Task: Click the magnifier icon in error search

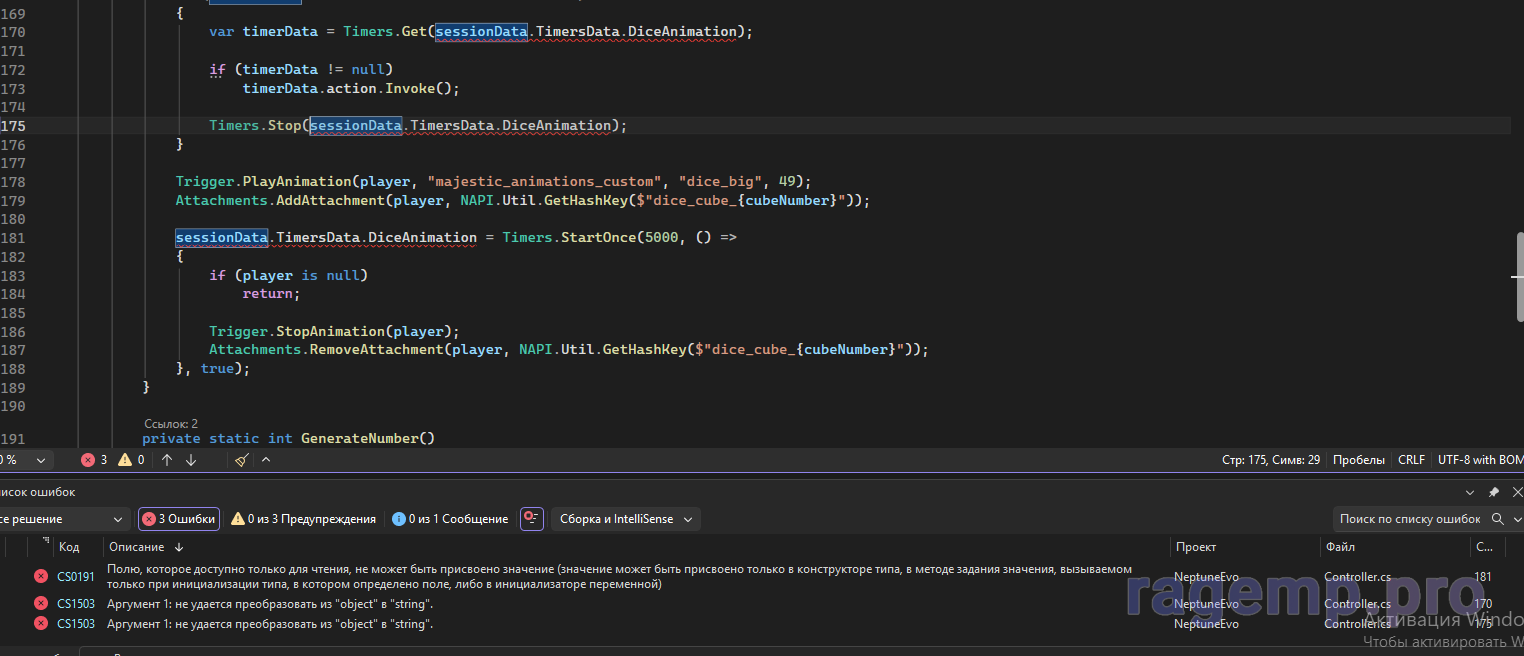Action: [x=1497, y=519]
